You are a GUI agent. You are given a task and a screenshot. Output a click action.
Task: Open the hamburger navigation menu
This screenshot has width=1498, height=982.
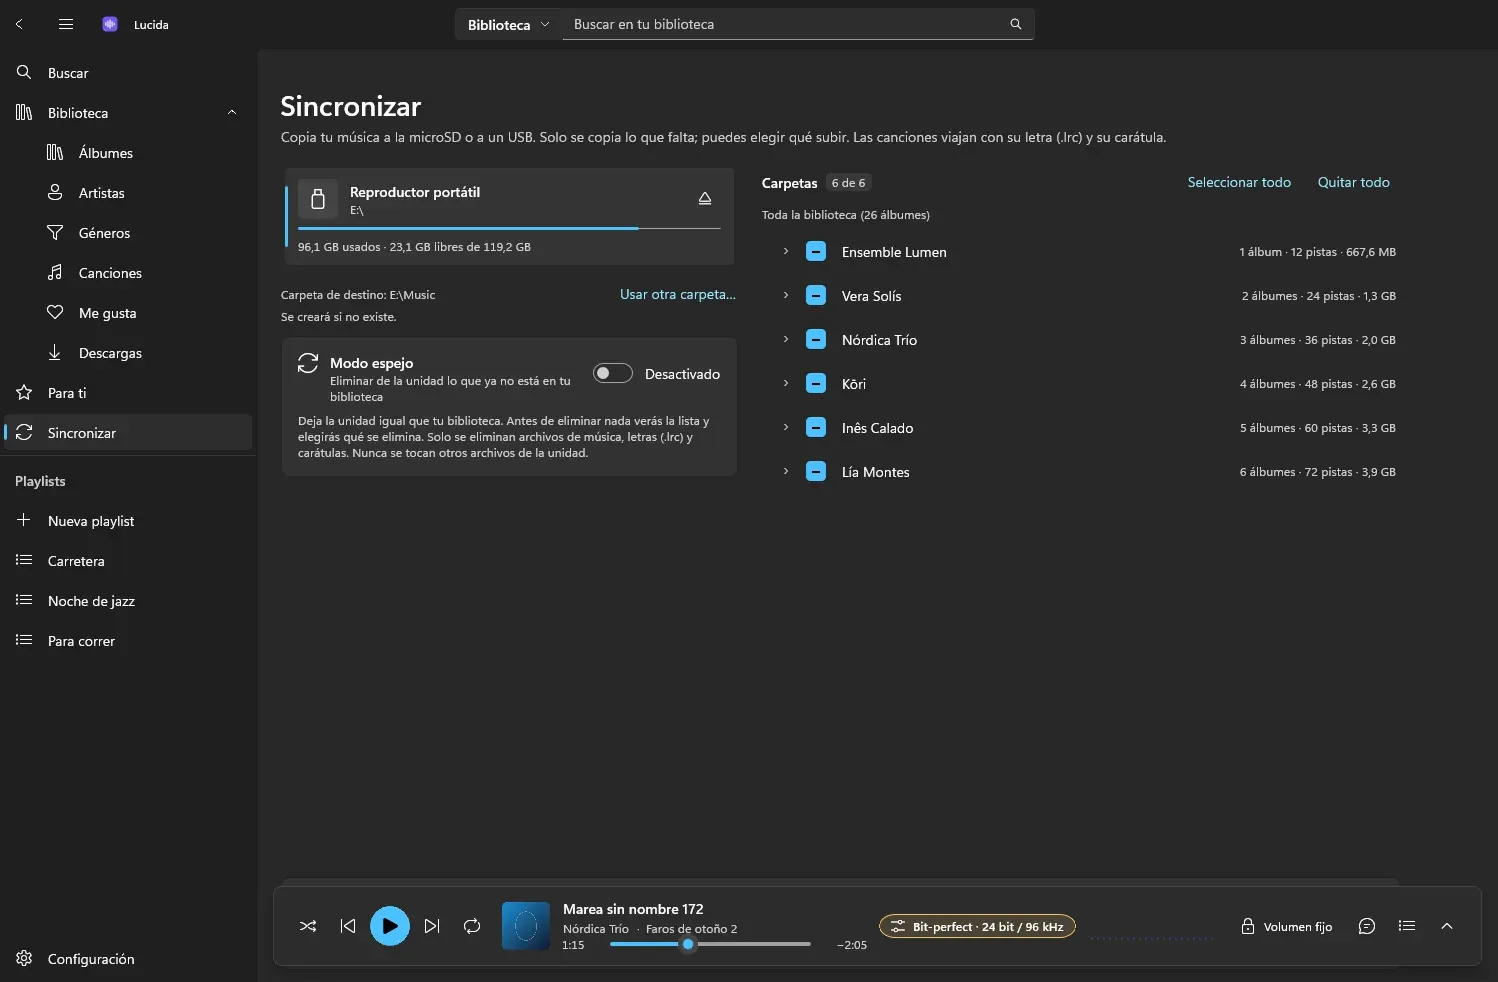[66, 24]
